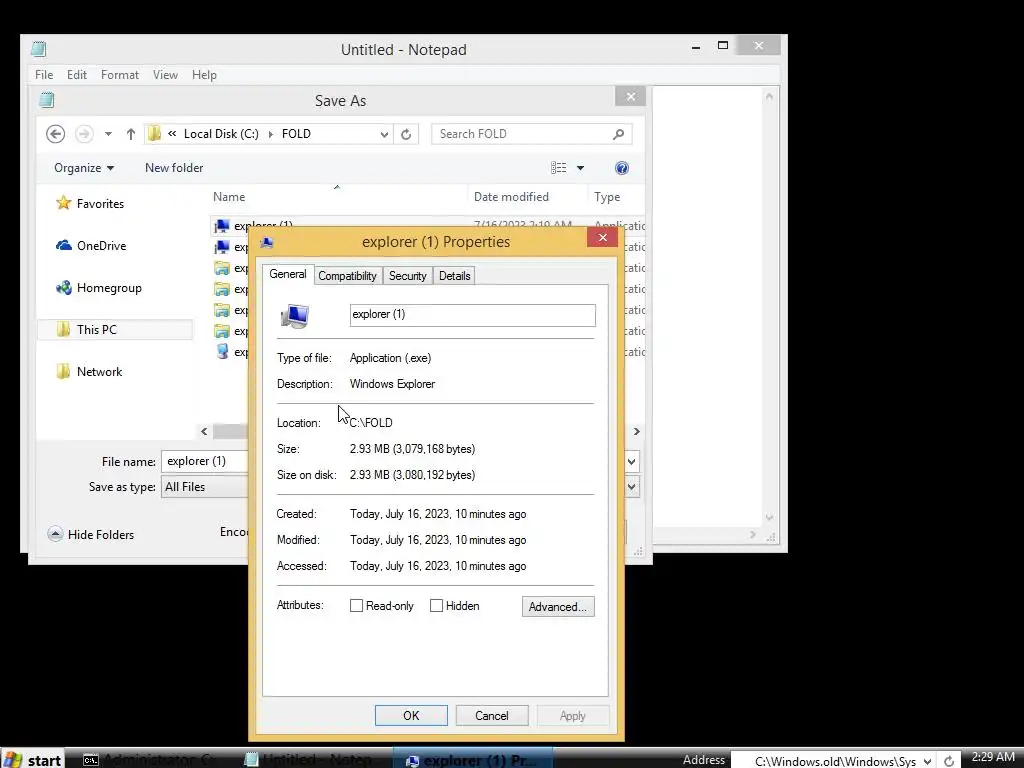
Task: Click the File name input field
Action: coord(204,461)
